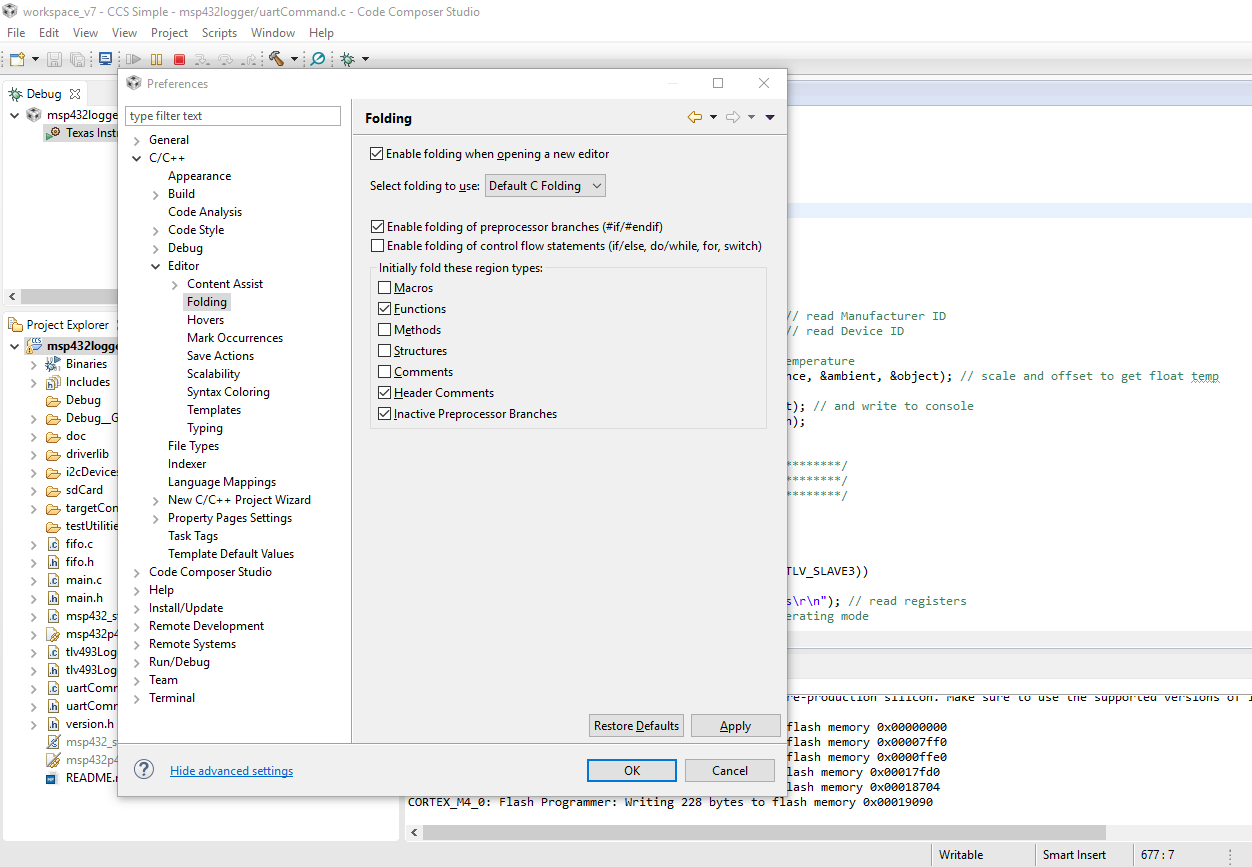Viewport: 1252px width, 867px height.
Task: Click the Forward arrow in Folding page header
Action: 733,117
